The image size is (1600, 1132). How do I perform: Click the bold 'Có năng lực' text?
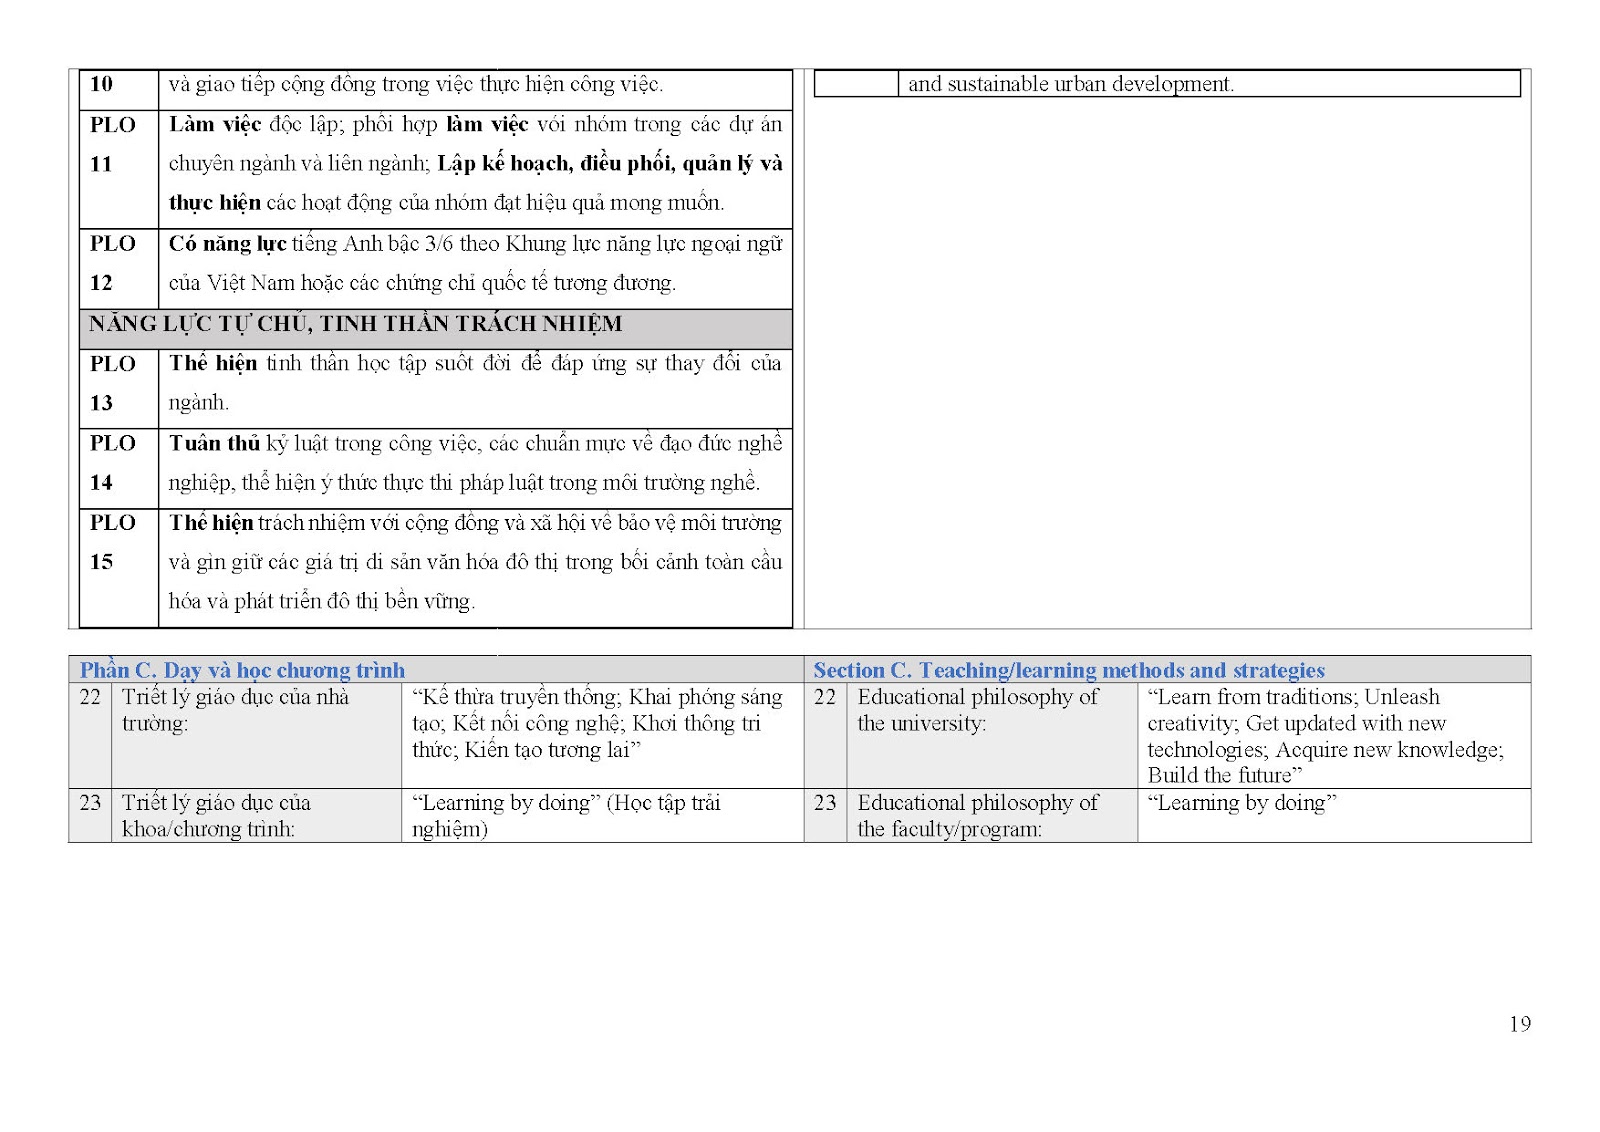[x=227, y=244]
